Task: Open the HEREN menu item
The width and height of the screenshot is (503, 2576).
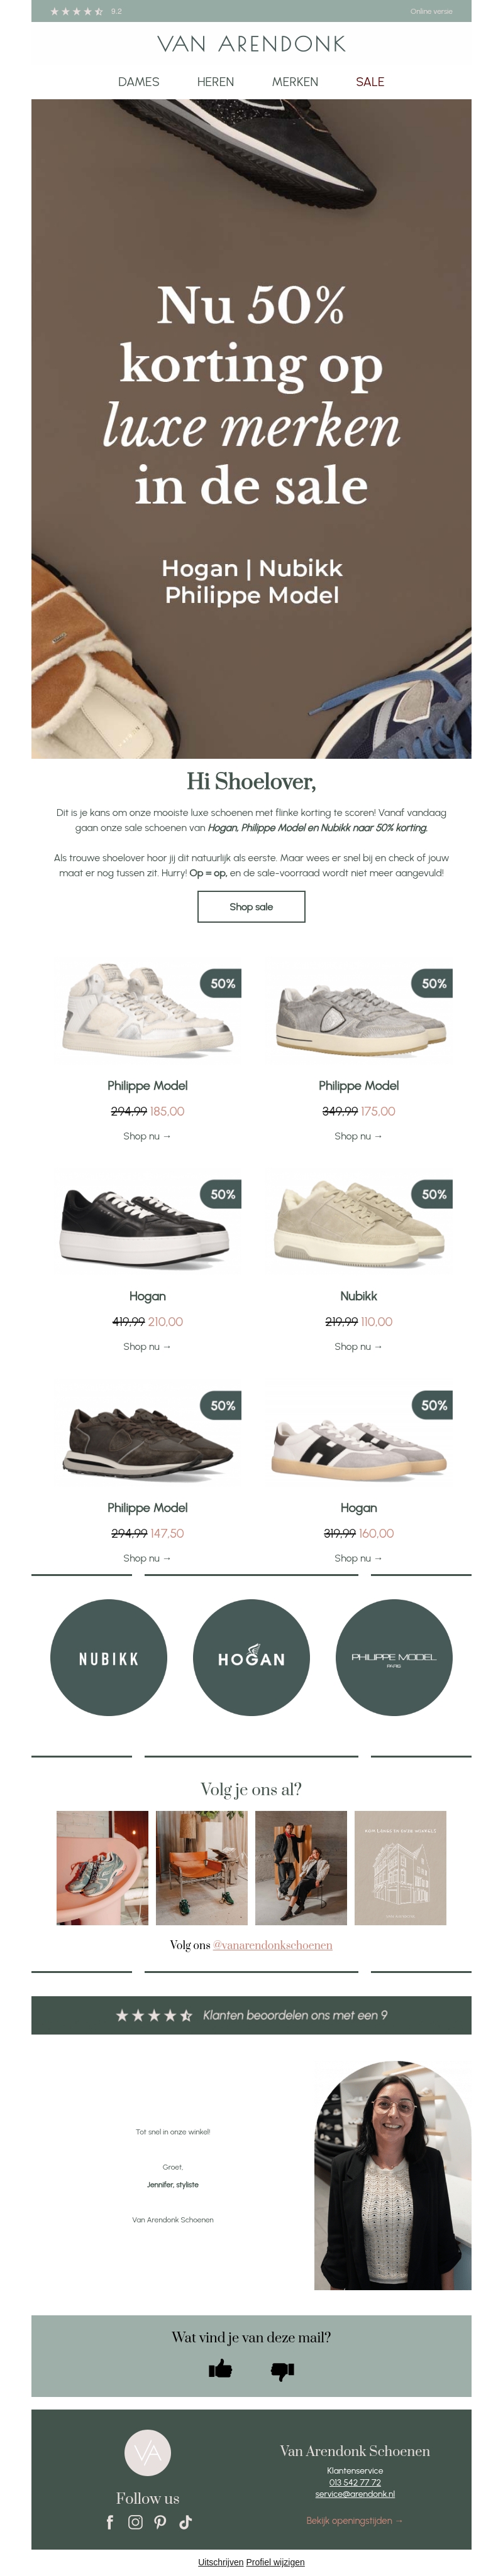Action: [x=215, y=82]
